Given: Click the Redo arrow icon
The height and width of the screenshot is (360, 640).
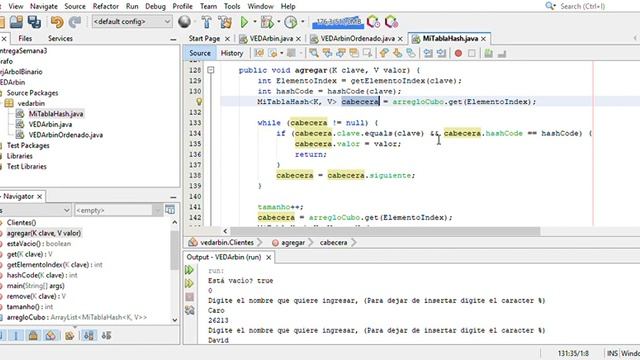Looking at the screenshot, I should click(x=75, y=22).
